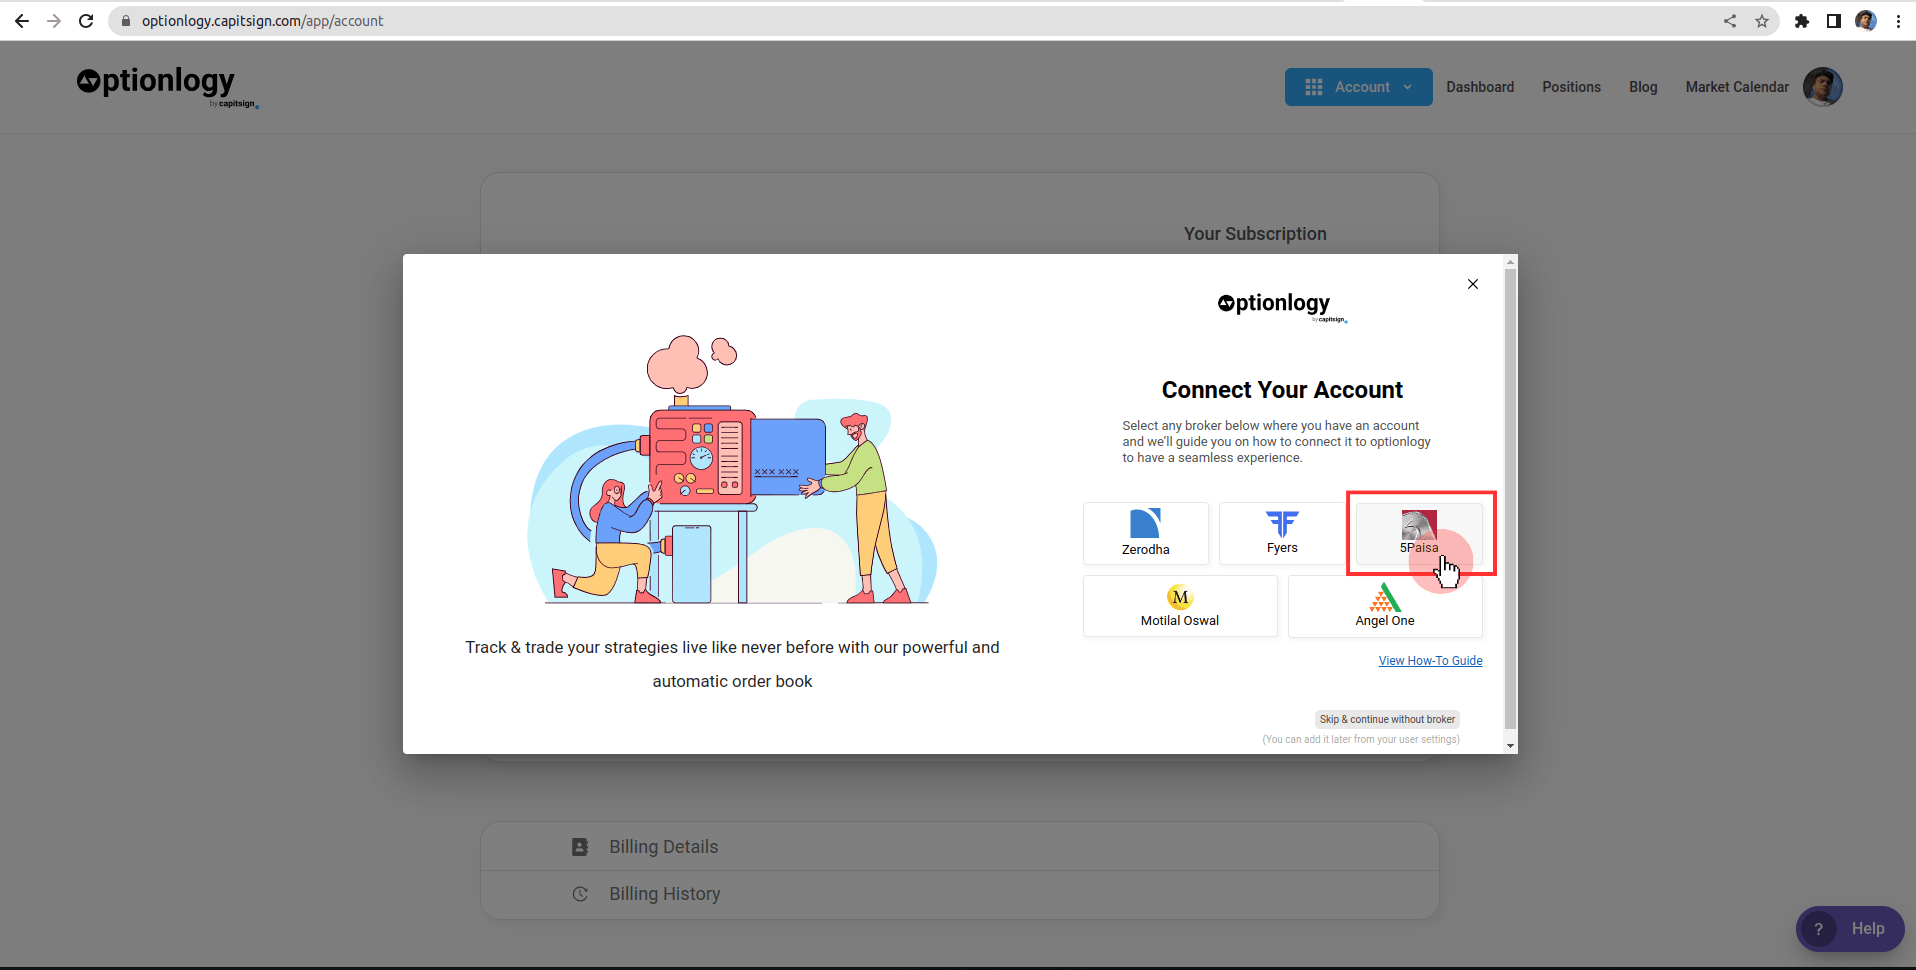The width and height of the screenshot is (1916, 970).
Task: Open the Account dropdown menu
Action: click(x=1358, y=87)
